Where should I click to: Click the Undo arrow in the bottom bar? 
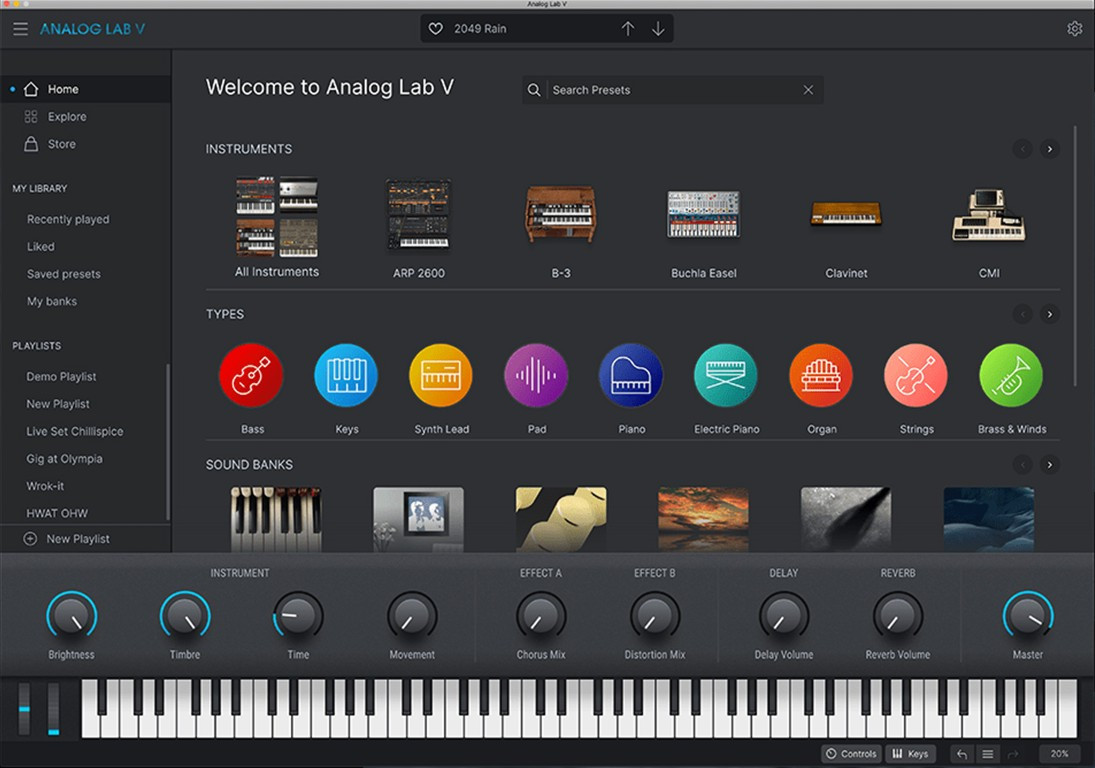click(x=961, y=753)
